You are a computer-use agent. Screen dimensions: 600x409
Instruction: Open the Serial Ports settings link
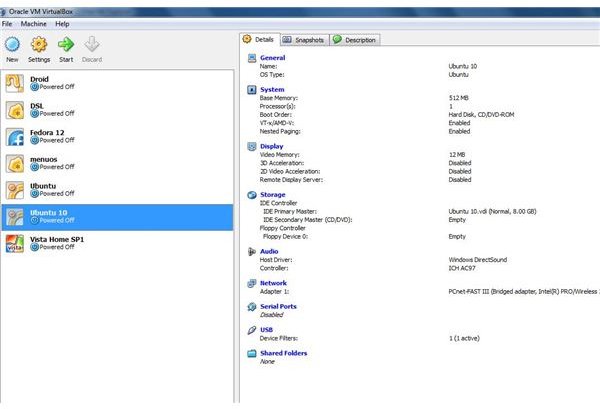278,306
